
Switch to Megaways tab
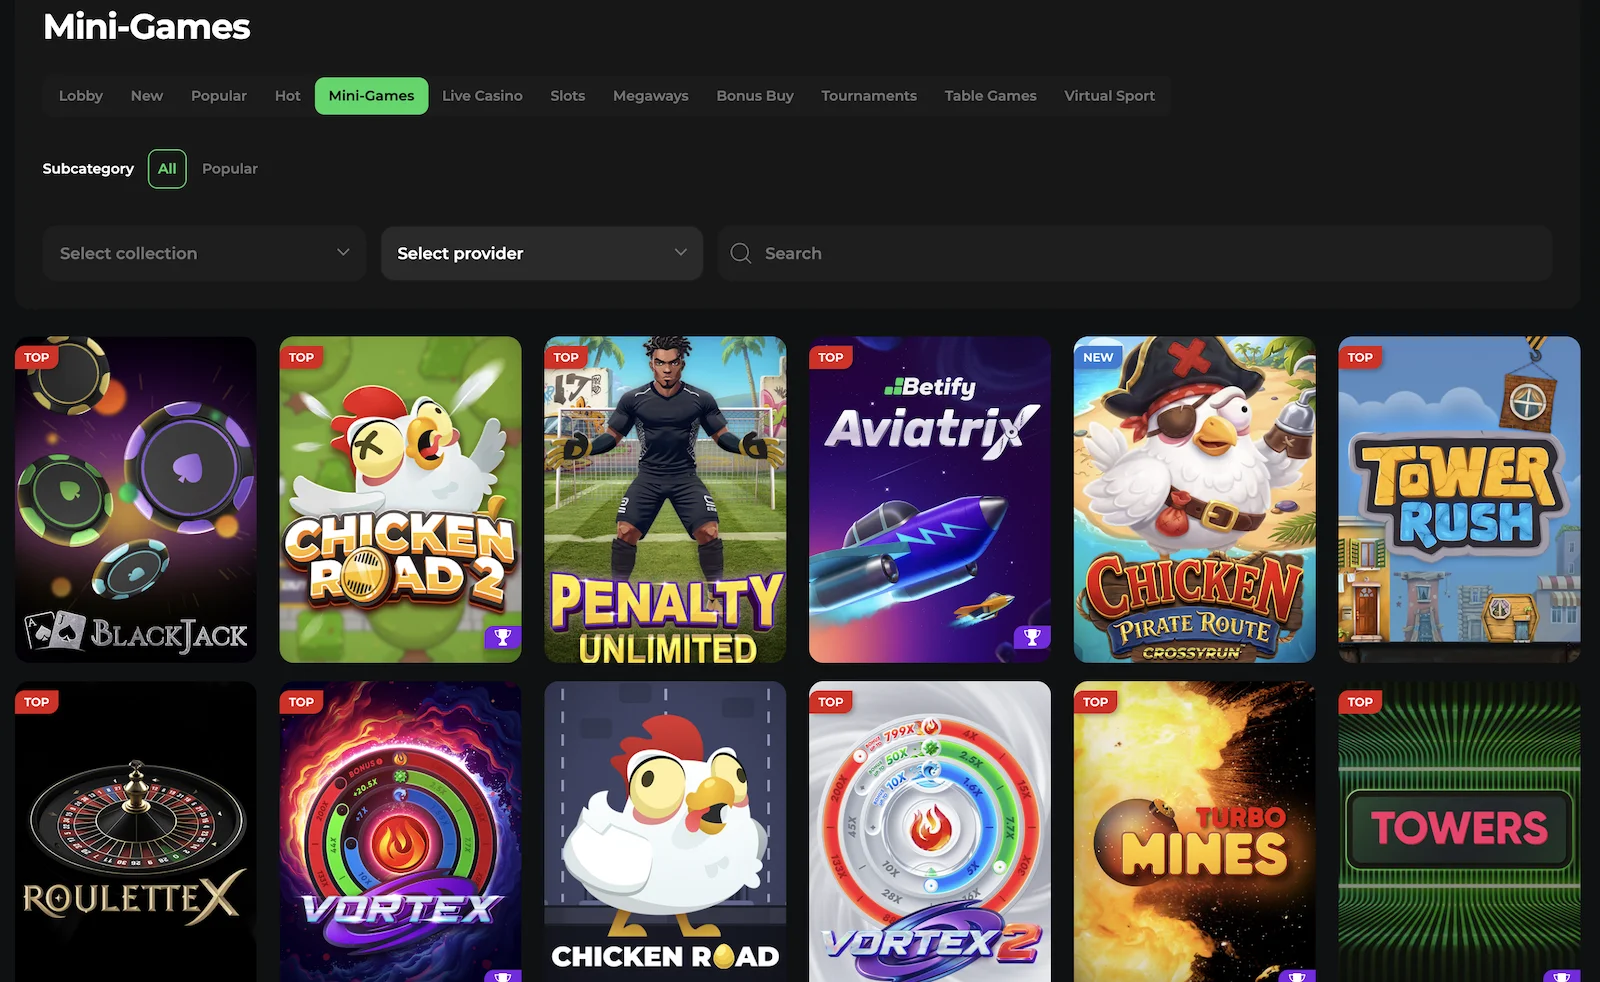click(x=651, y=96)
